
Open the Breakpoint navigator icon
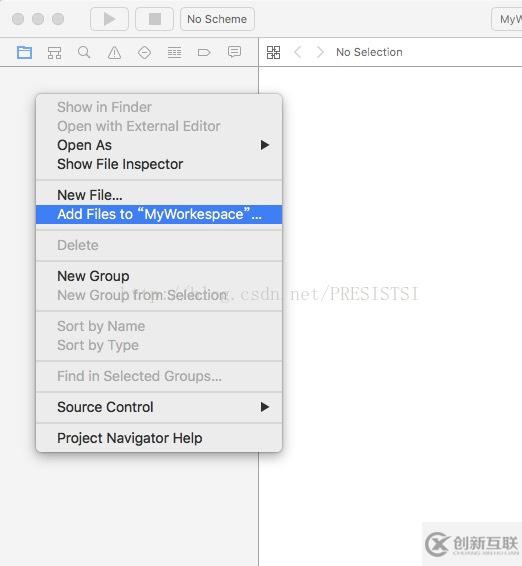point(204,53)
